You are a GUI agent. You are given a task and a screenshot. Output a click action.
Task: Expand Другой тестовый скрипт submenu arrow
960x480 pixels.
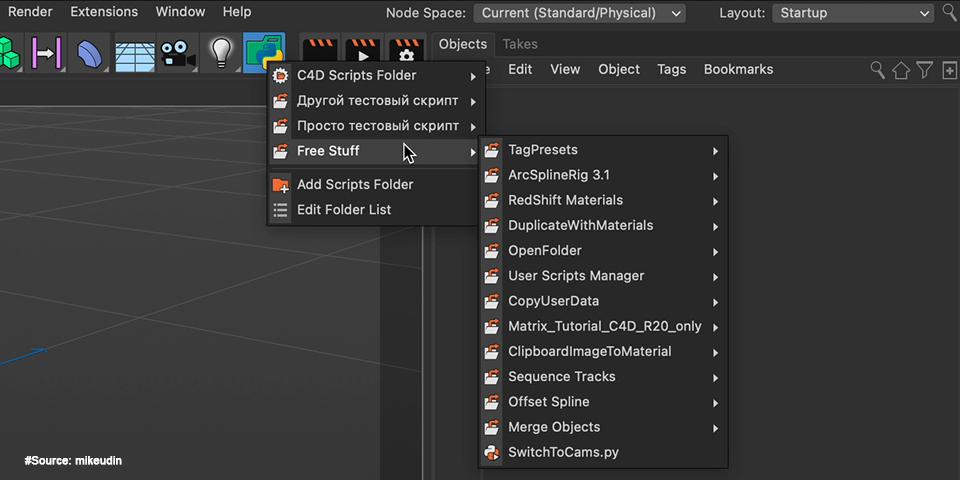[x=473, y=102]
